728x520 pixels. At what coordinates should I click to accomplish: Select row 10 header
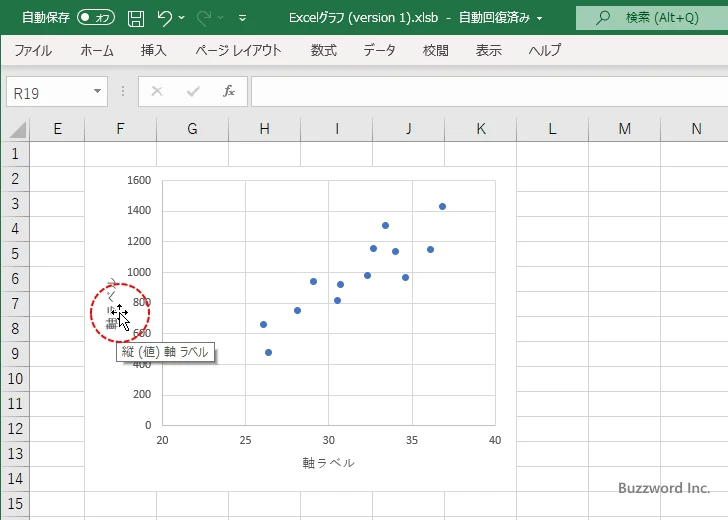15,378
